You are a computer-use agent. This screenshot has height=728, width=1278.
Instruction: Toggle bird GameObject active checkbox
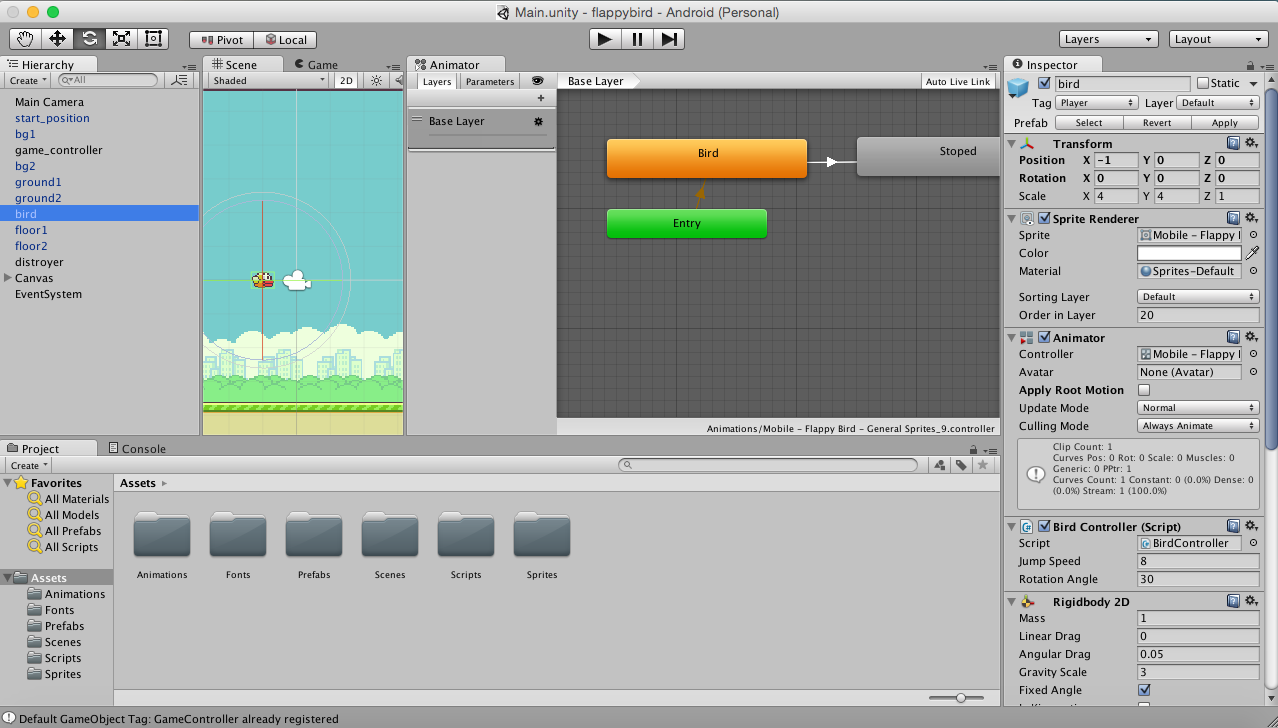pyautogui.click(x=1045, y=83)
